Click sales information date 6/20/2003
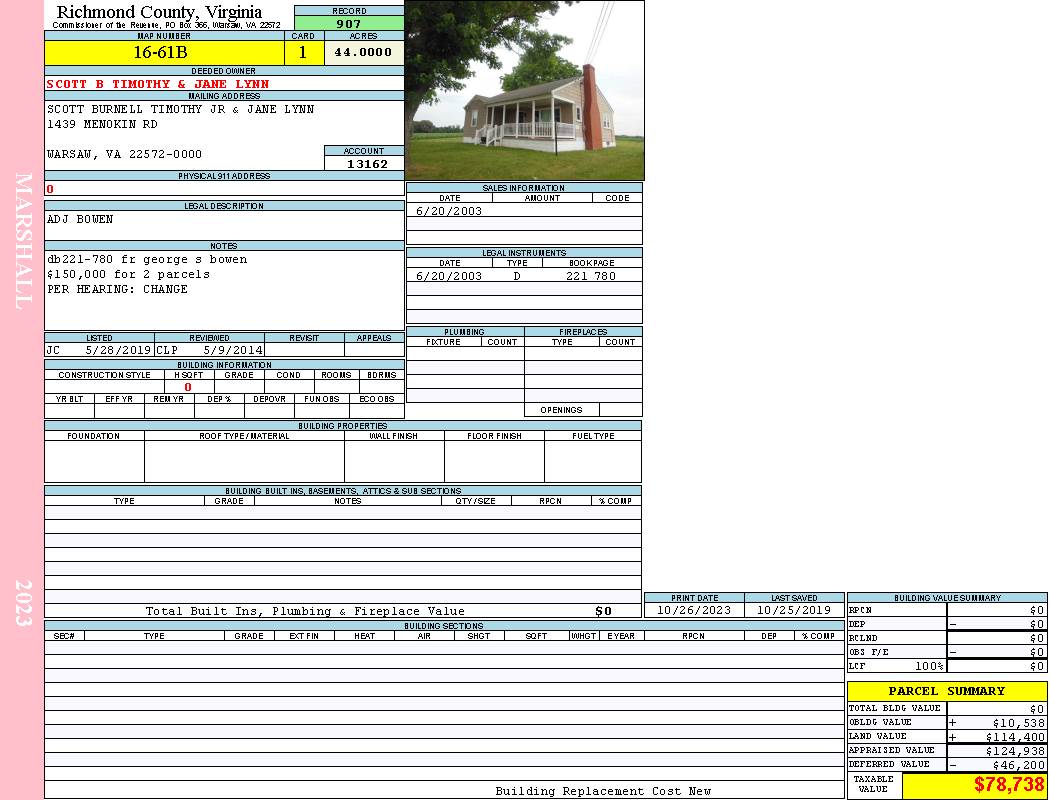This screenshot has width=1050, height=800. 449,211
